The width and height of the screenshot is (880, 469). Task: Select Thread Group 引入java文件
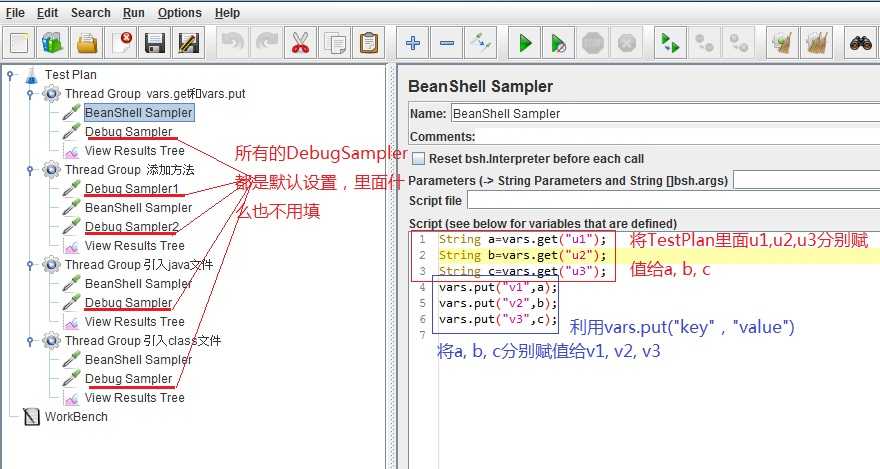[139, 264]
